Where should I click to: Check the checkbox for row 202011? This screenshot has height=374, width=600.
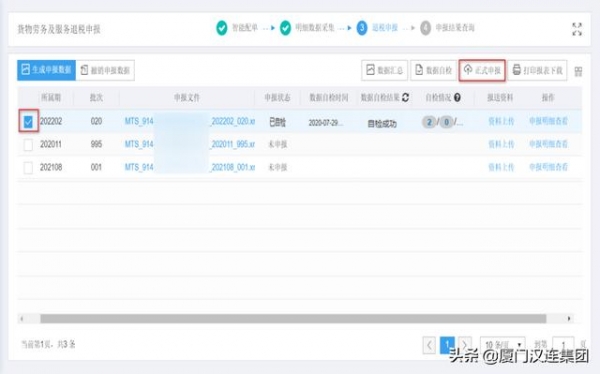pyautogui.click(x=28, y=145)
